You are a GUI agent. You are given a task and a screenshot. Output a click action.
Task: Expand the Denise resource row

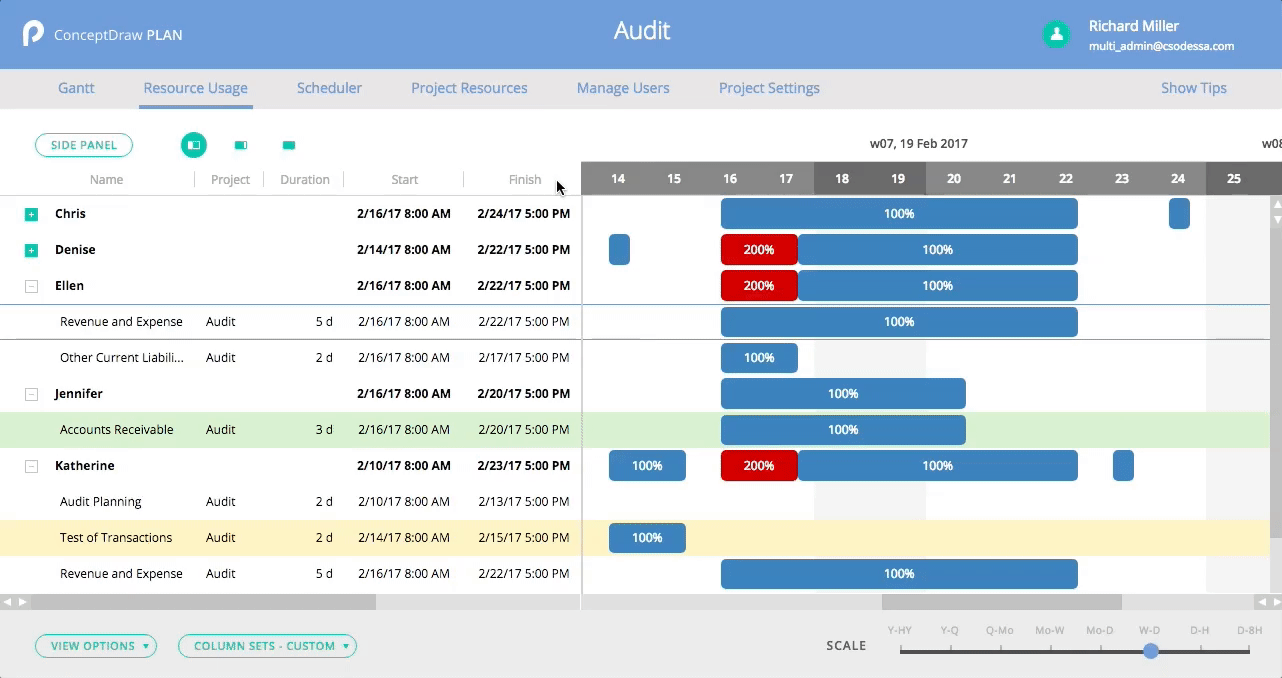point(31,250)
